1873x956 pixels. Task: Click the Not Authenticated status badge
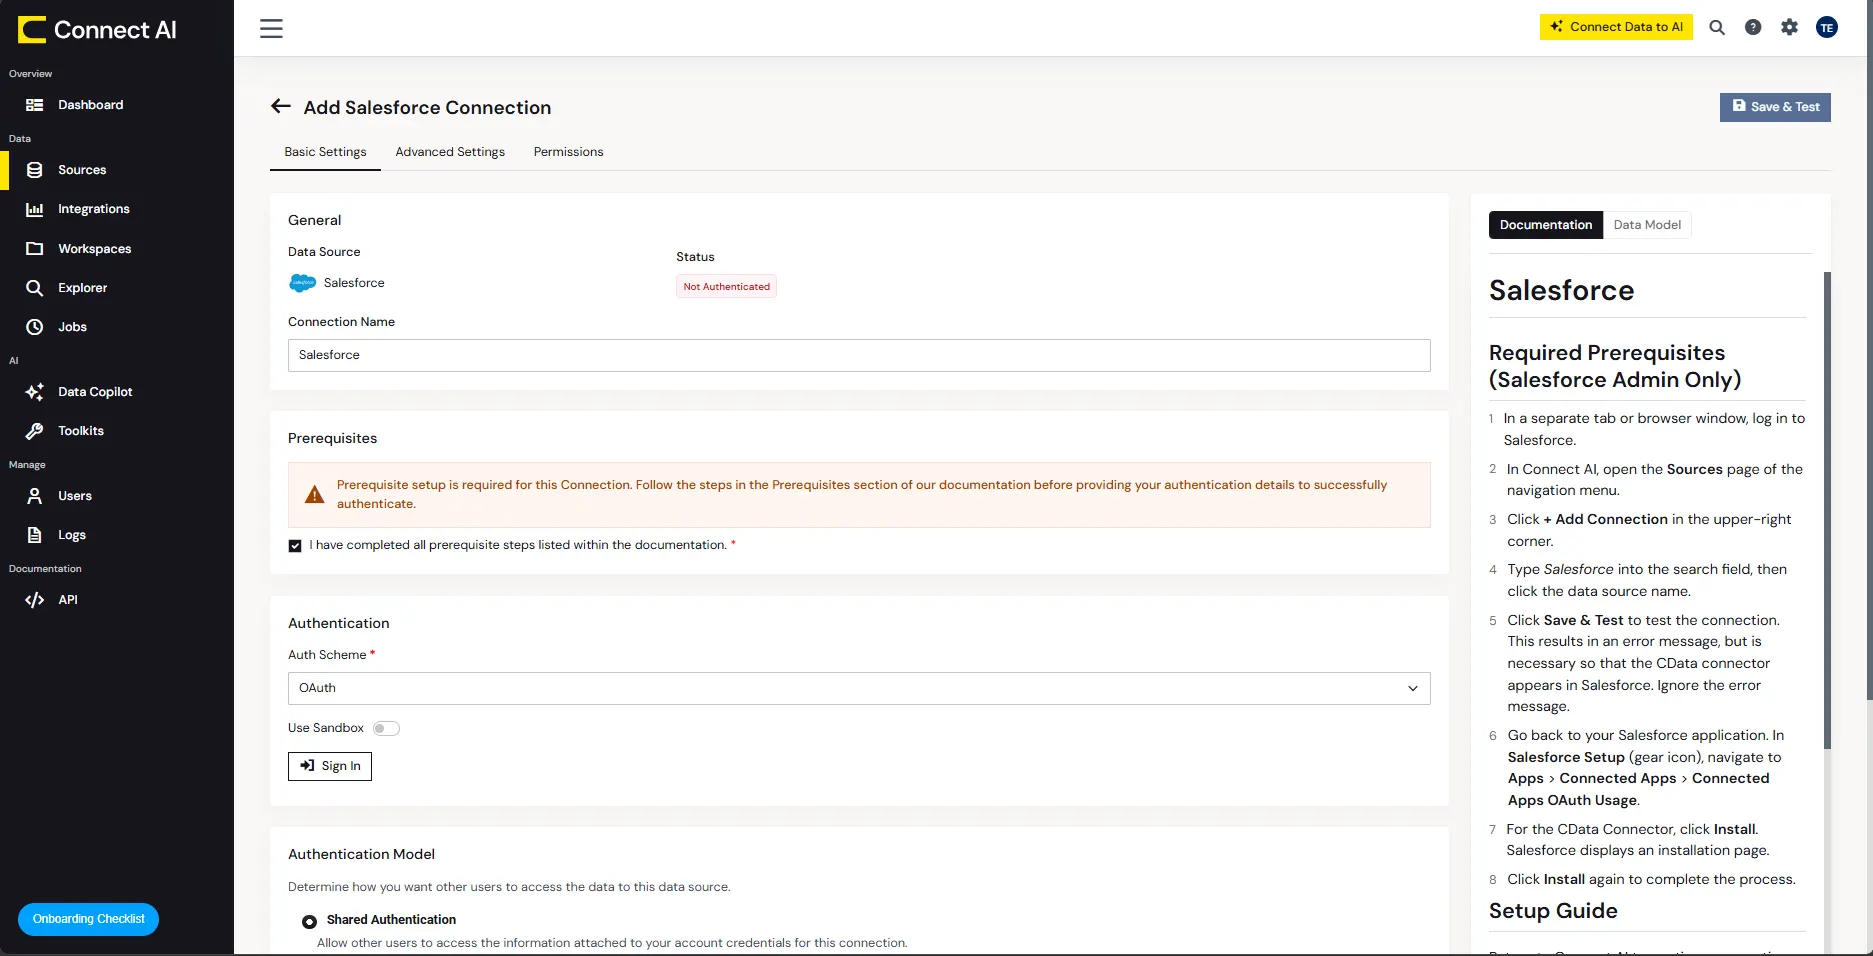tap(726, 287)
